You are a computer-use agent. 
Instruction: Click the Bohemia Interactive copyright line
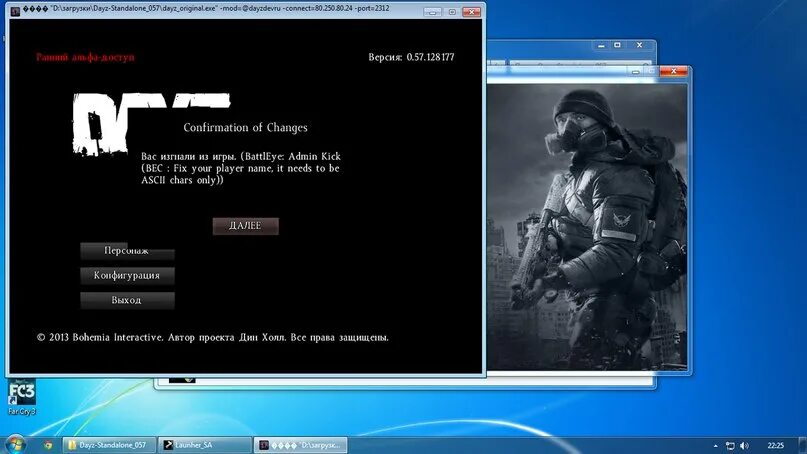tap(213, 338)
